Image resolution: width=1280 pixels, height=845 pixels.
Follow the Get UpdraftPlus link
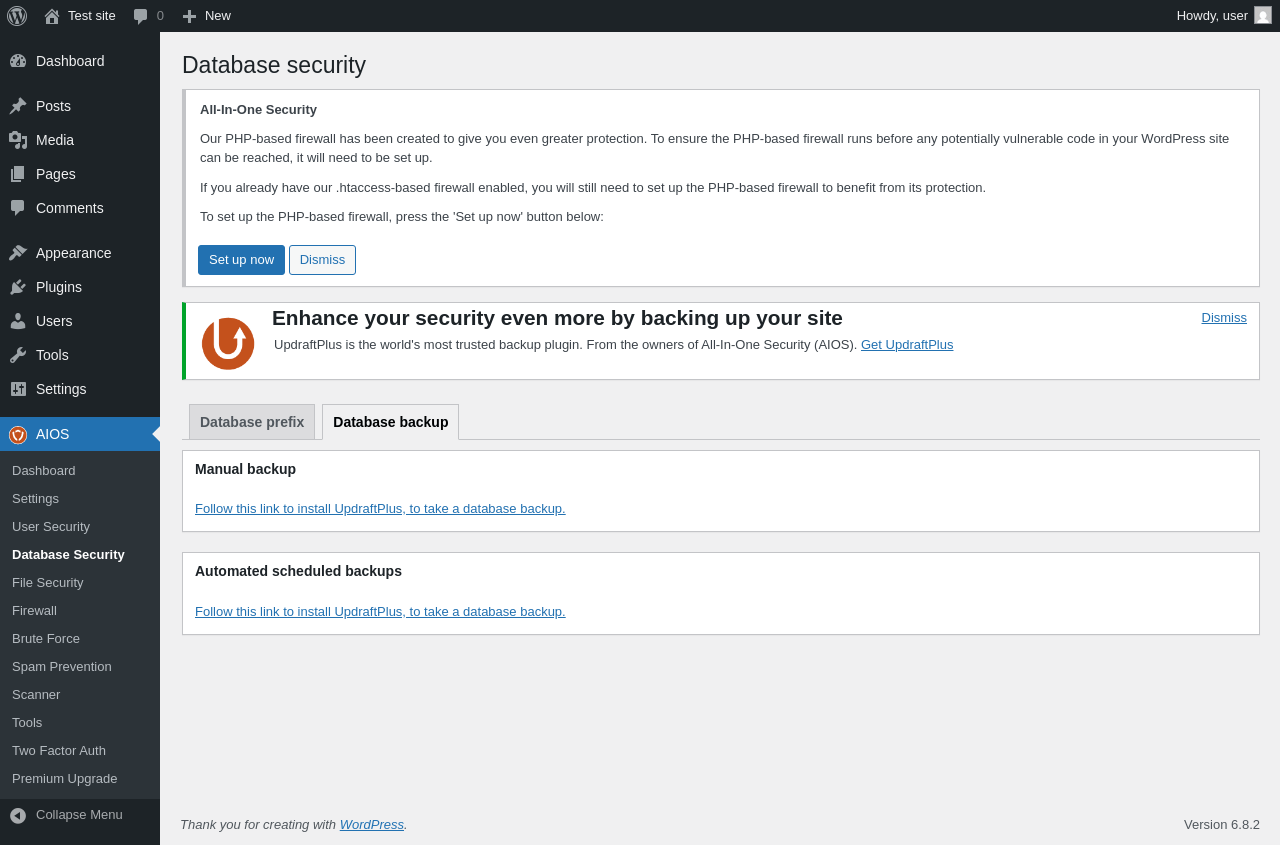pyautogui.click(x=907, y=344)
